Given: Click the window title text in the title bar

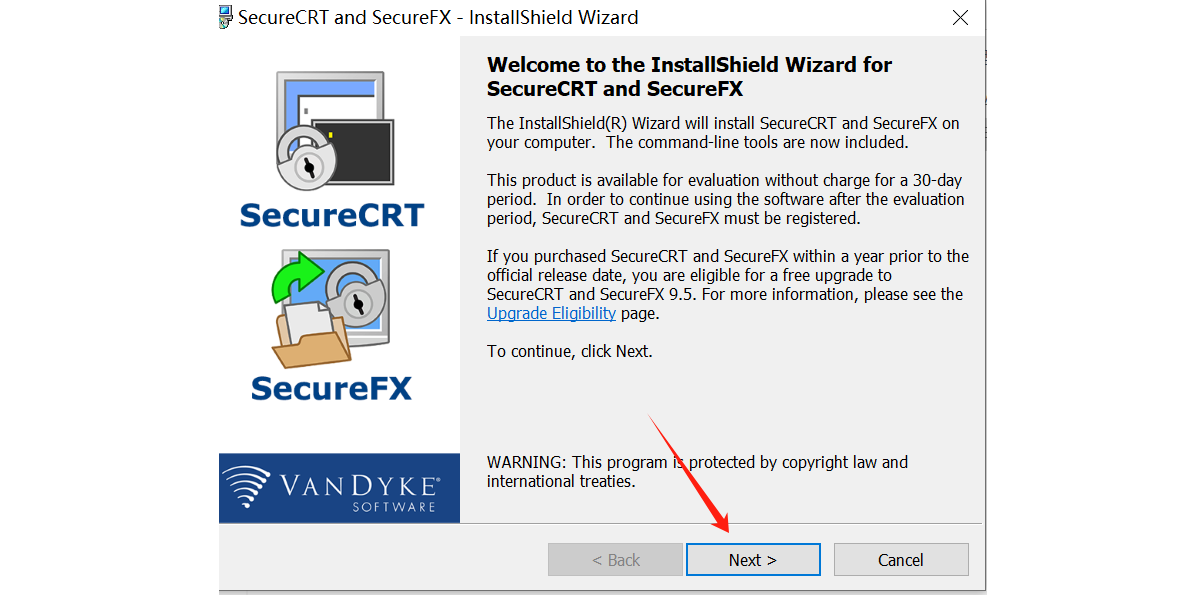Looking at the screenshot, I should pyautogui.click(x=438, y=17).
